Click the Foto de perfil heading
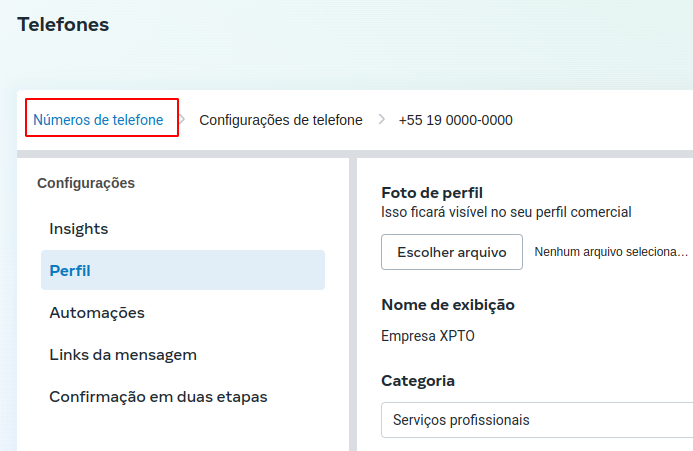693x451 pixels. [432, 193]
